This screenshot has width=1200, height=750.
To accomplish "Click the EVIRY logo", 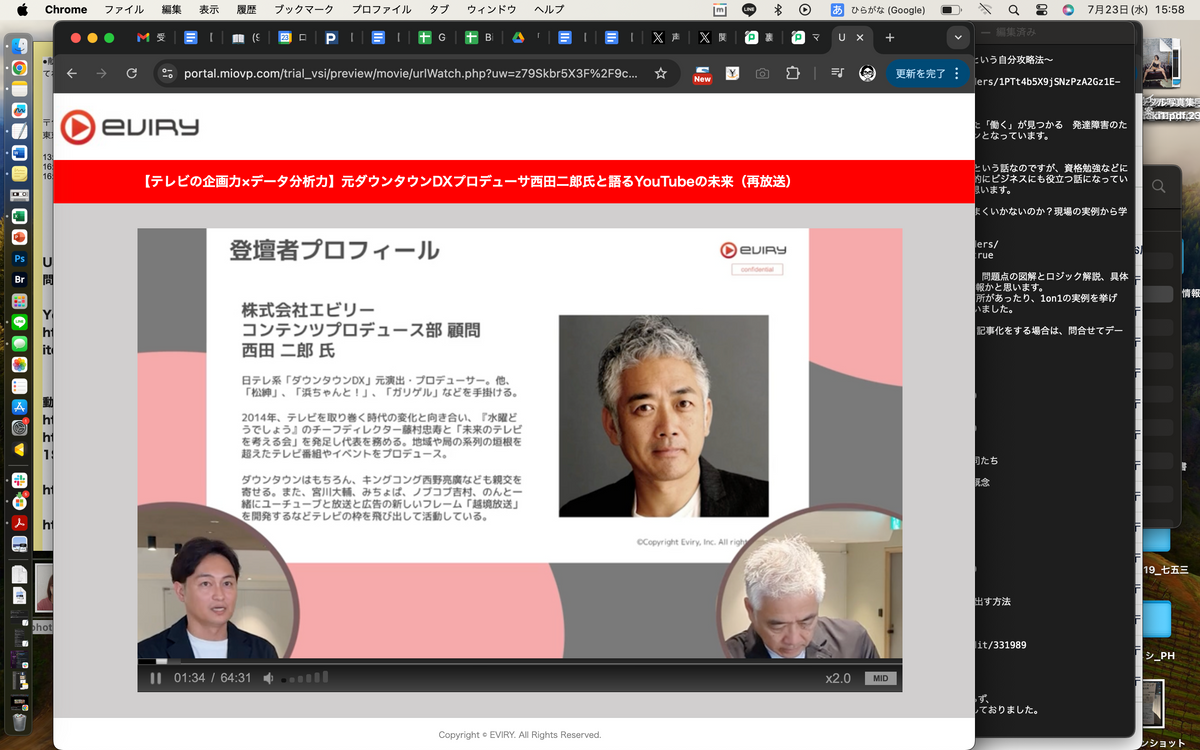I will 130,127.
